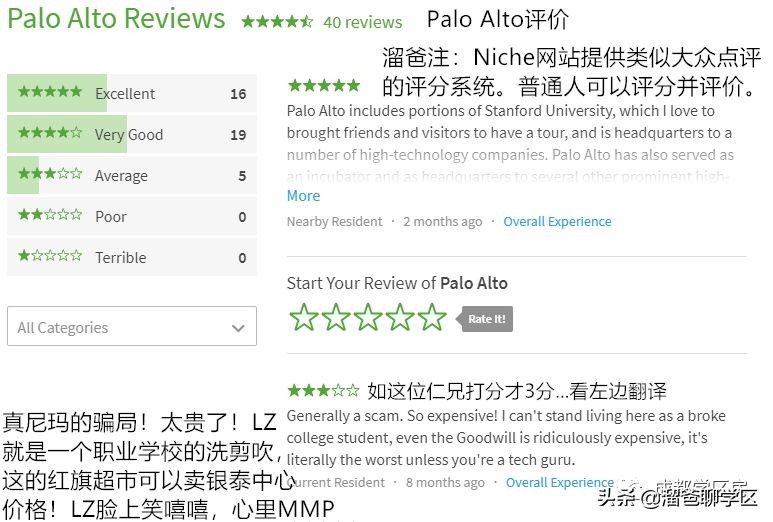Click count 0 in Terrible row

pyautogui.click(x=242, y=257)
